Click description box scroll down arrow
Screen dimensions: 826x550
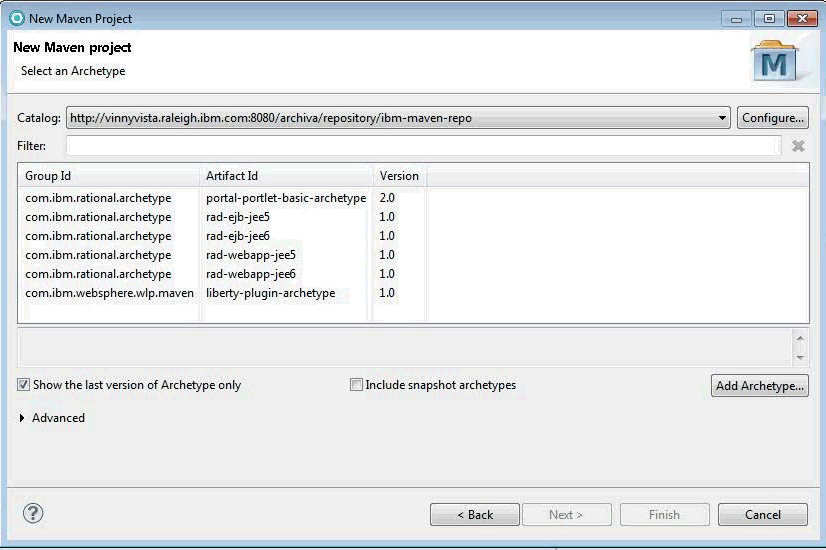coord(800,357)
